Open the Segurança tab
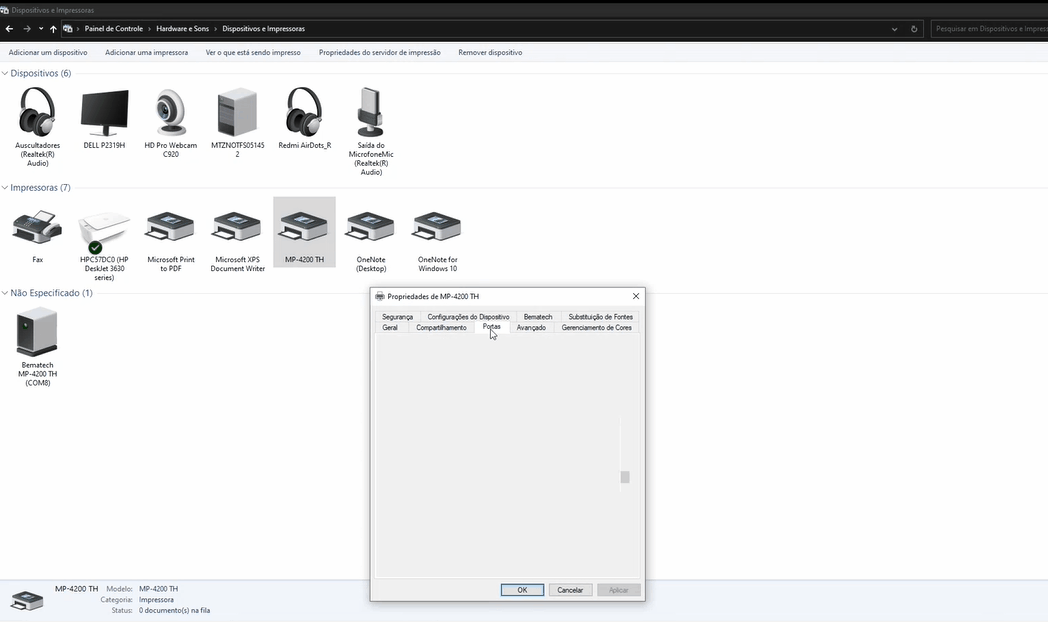The width and height of the screenshot is (1048, 622). [397, 317]
